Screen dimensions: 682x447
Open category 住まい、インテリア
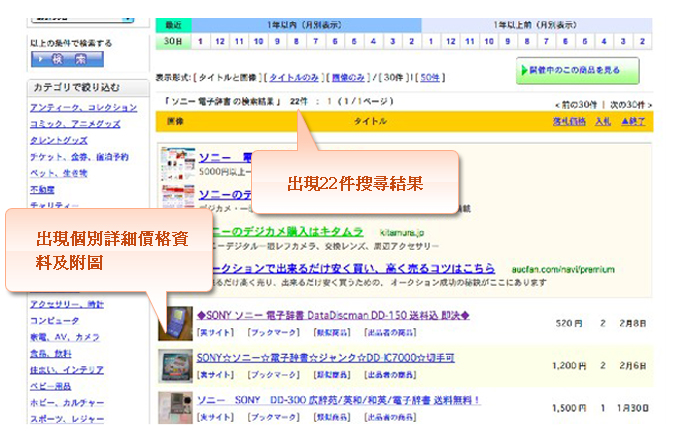tap(67, 370)
